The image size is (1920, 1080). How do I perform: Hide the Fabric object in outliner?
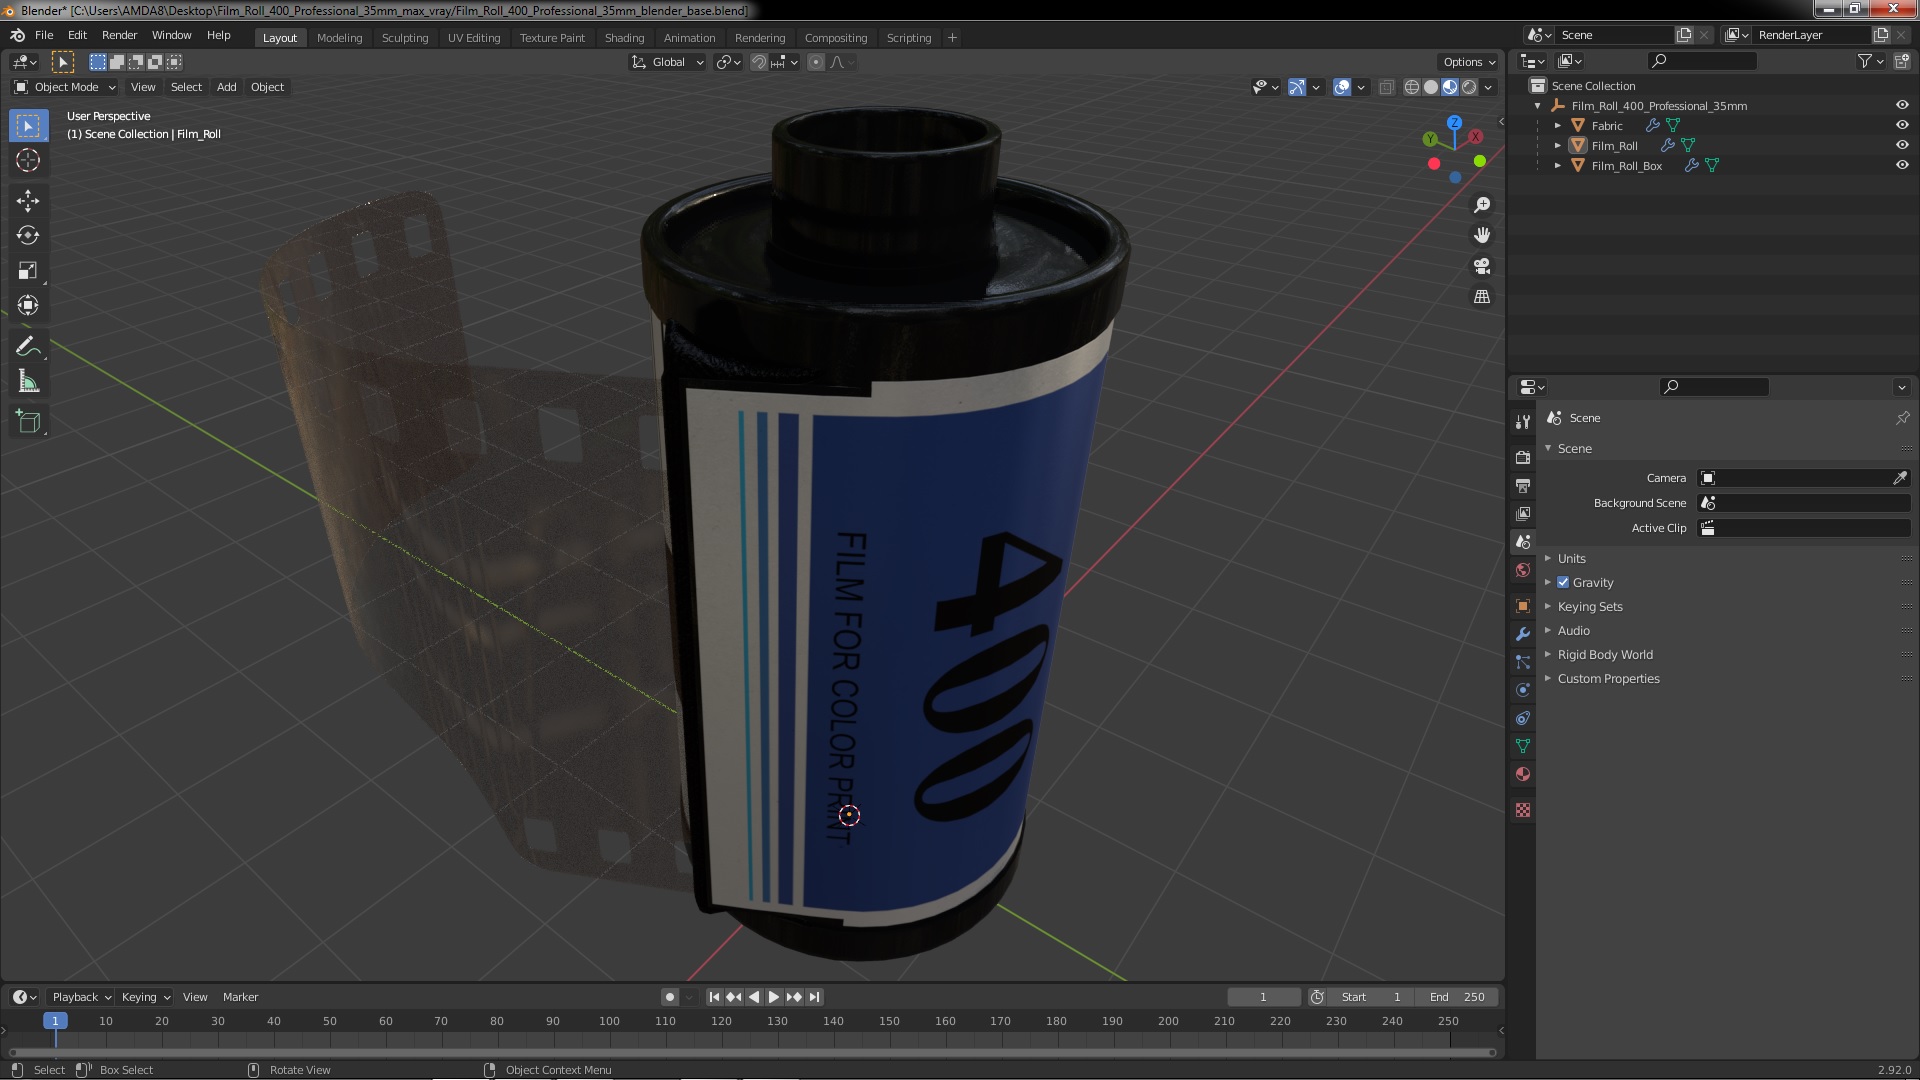1901,125
